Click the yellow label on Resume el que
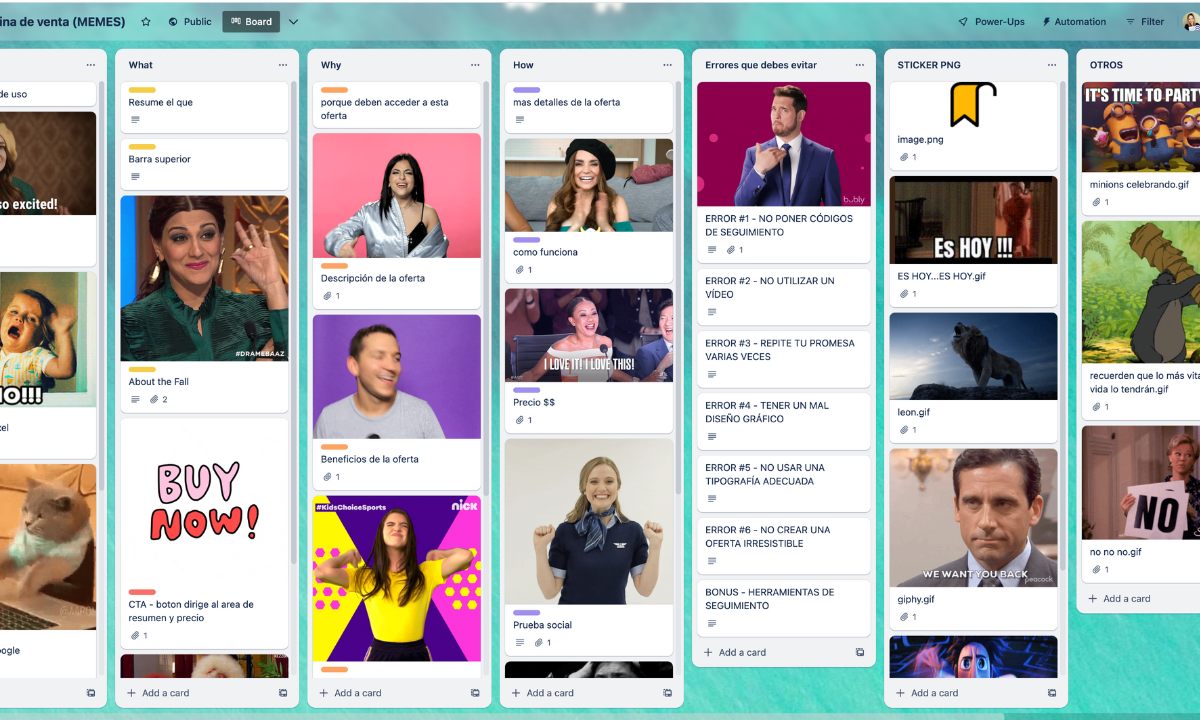The height and width of the screenshot is (720, 1200). point(142,90)
